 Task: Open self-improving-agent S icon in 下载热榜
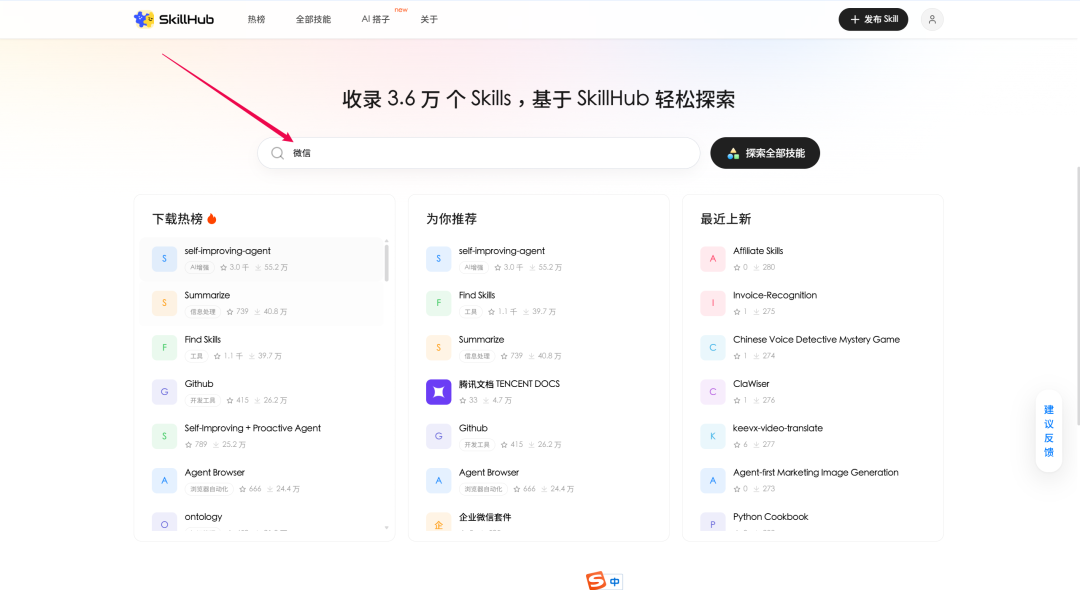tap(164, 259)
